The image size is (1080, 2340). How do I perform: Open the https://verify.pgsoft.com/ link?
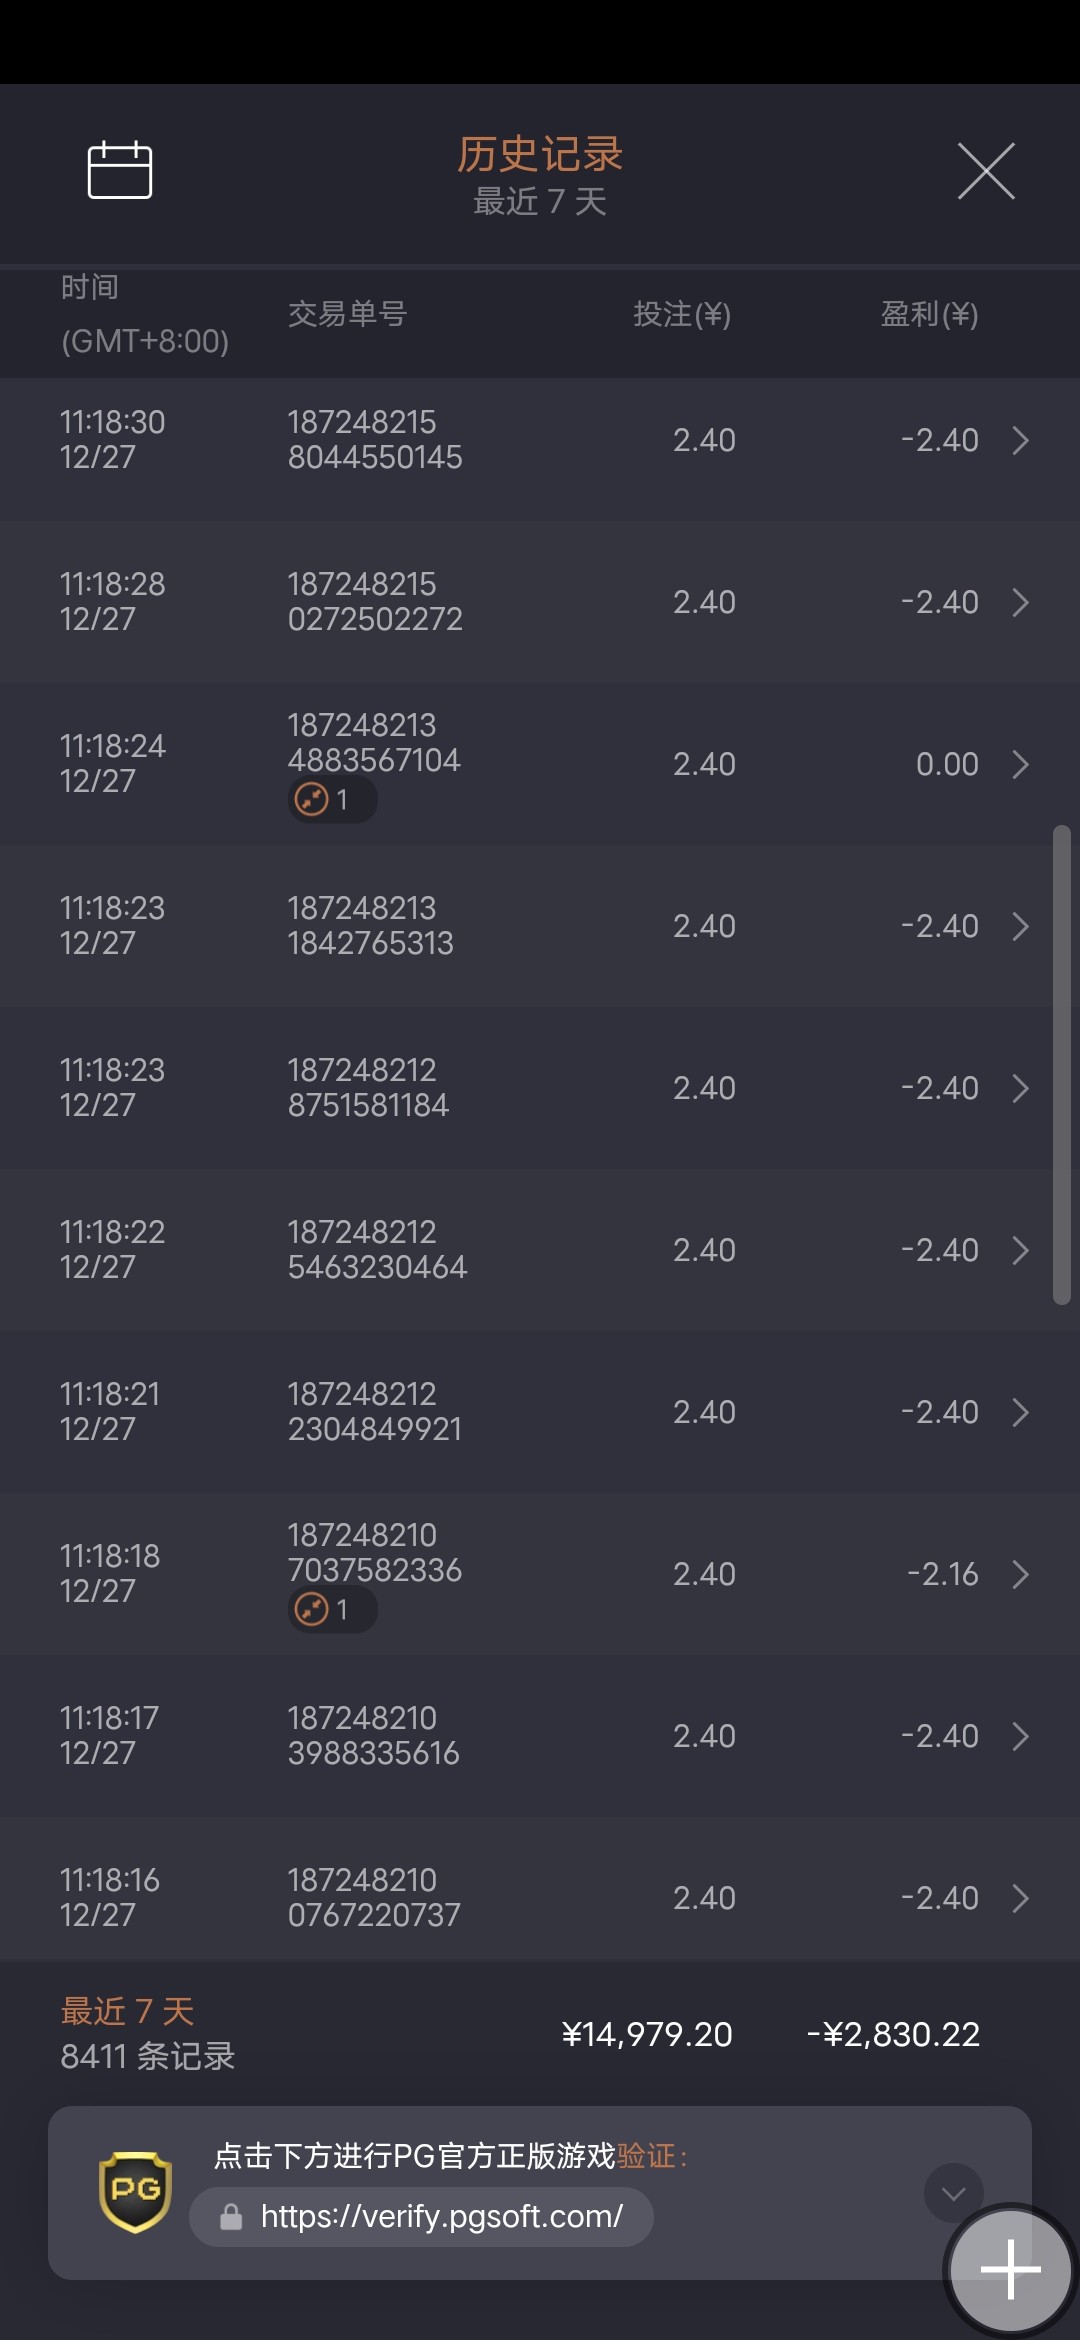441,2217
